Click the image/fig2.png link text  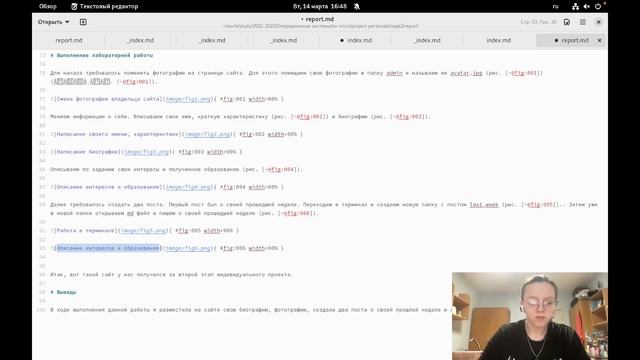tap(207, 134)
